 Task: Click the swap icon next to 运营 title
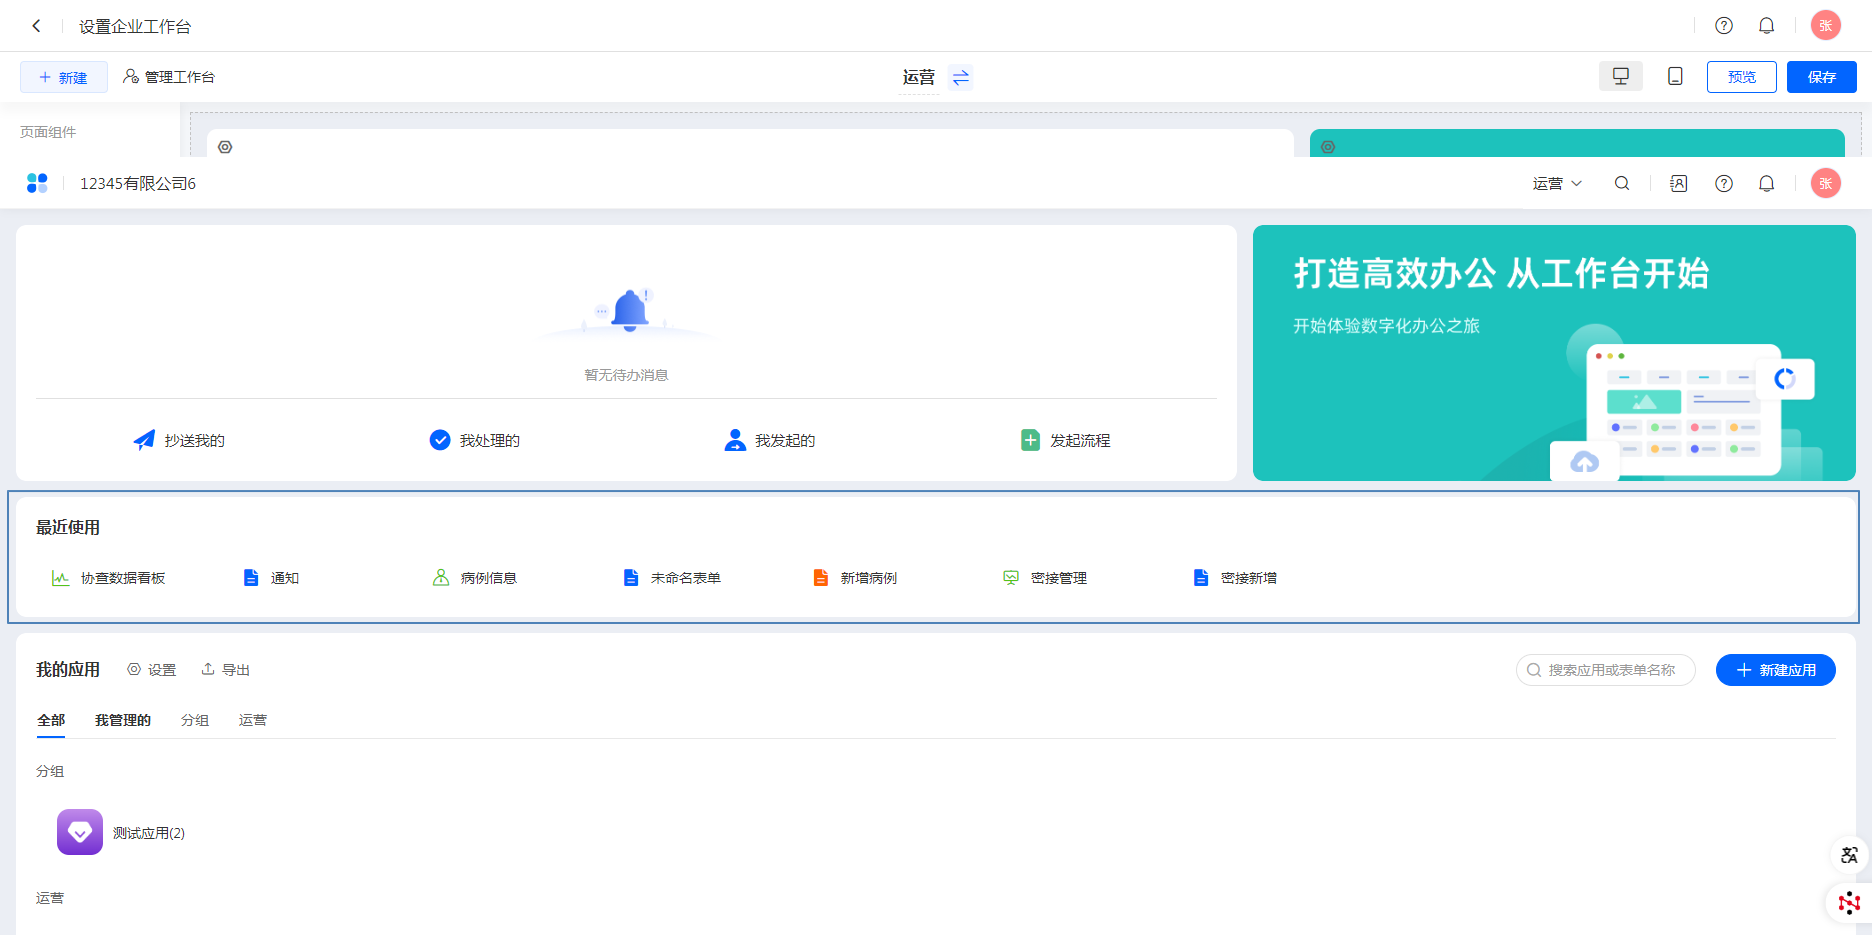point(961,78)
